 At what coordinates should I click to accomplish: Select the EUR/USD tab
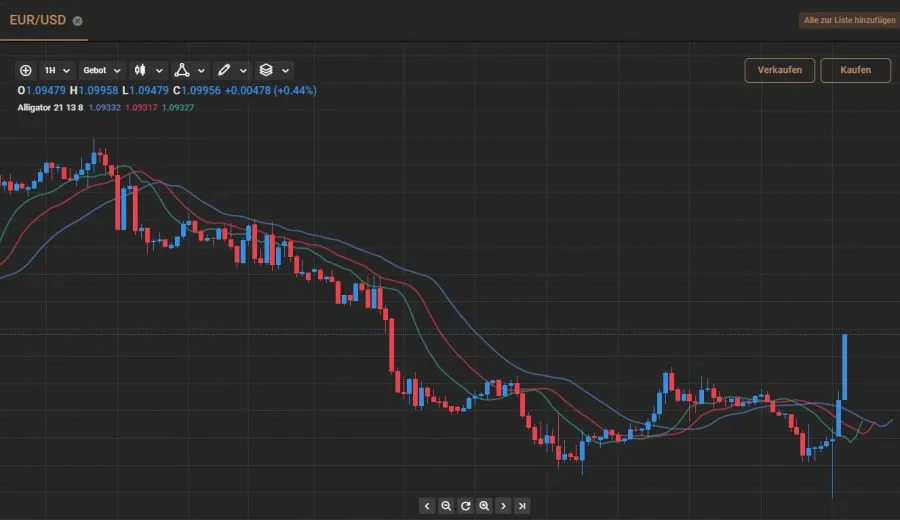(38, 20)
